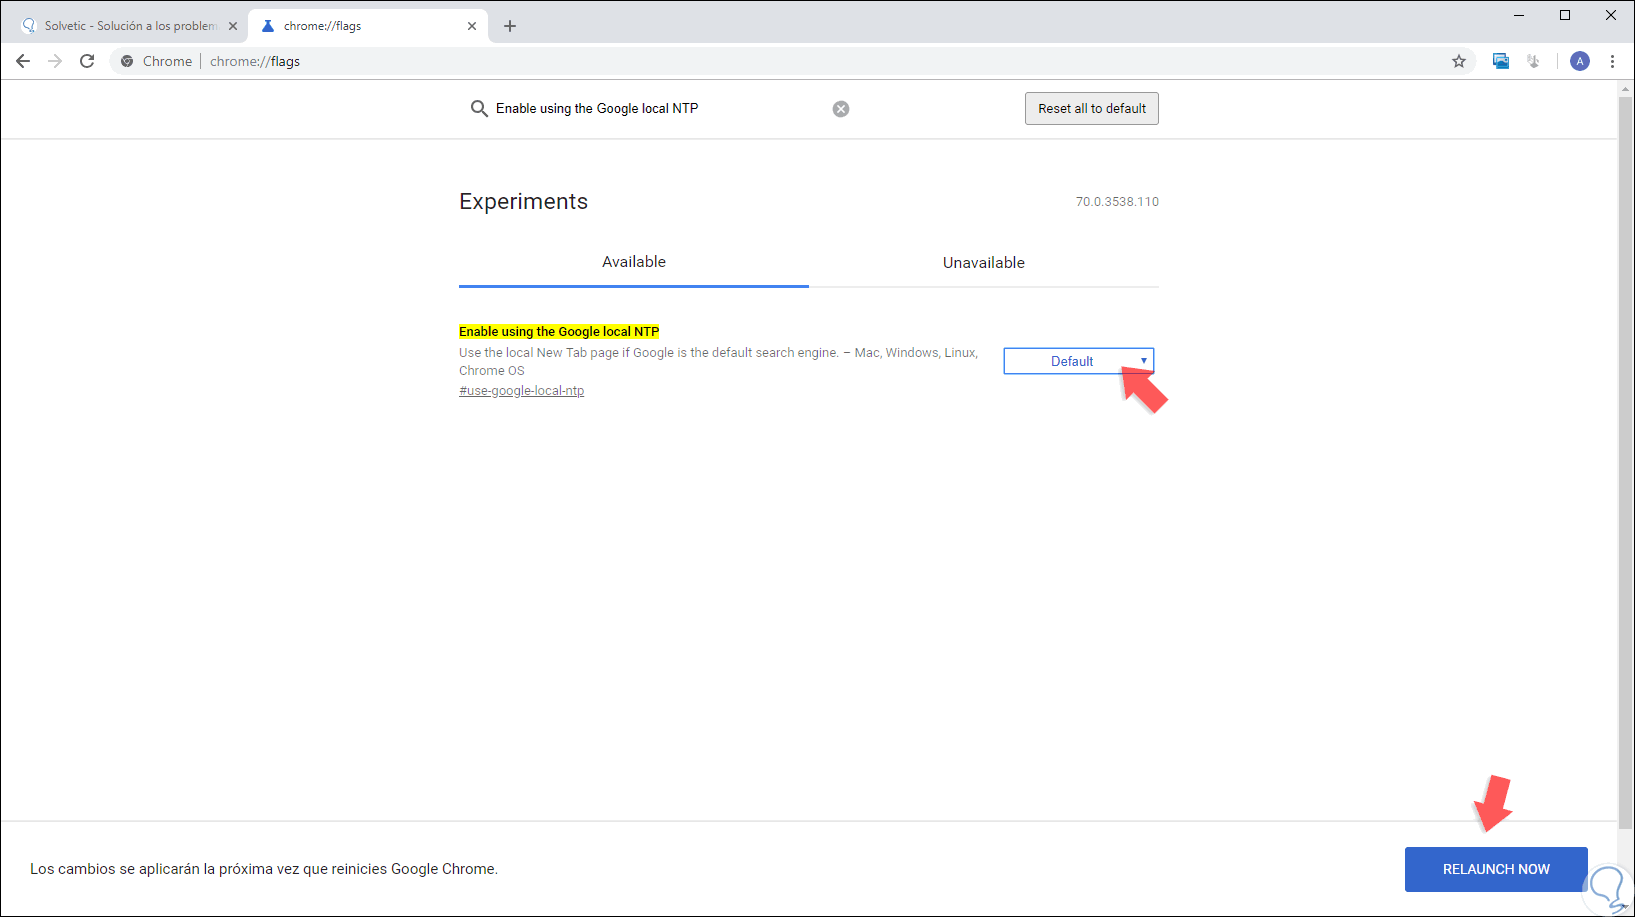Minimize the Chrome window
The height and width of the screenshot is (917, 1635).
click(1519, 15)
